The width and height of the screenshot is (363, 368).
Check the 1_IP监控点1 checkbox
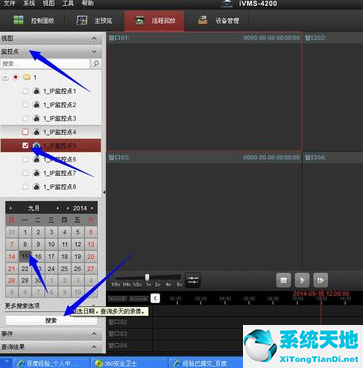click(25, 91)
